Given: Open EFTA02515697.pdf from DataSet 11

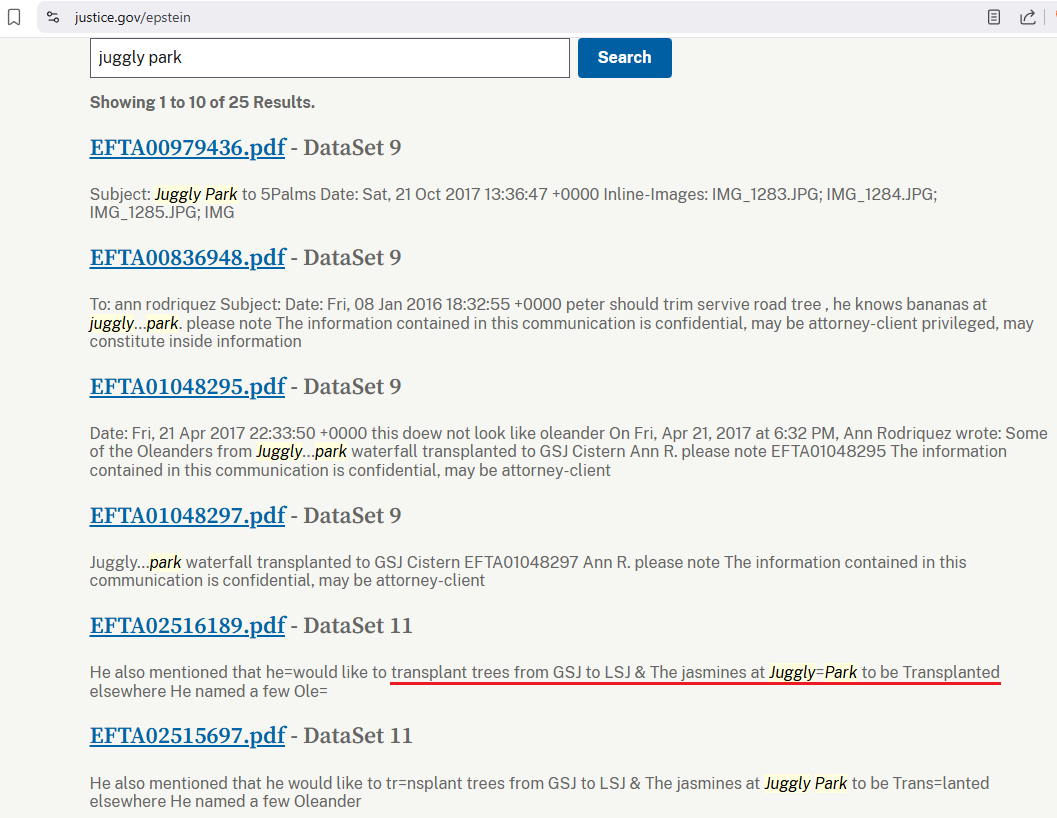Looking at the screenshot, I should (187, 736).
